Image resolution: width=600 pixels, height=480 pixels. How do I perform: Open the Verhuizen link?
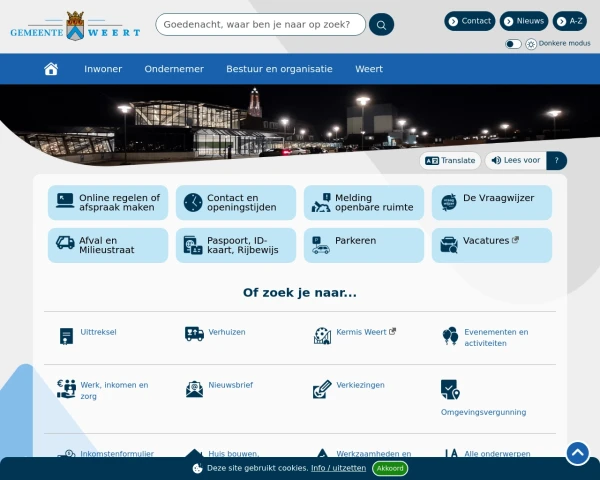pos(227,332)
